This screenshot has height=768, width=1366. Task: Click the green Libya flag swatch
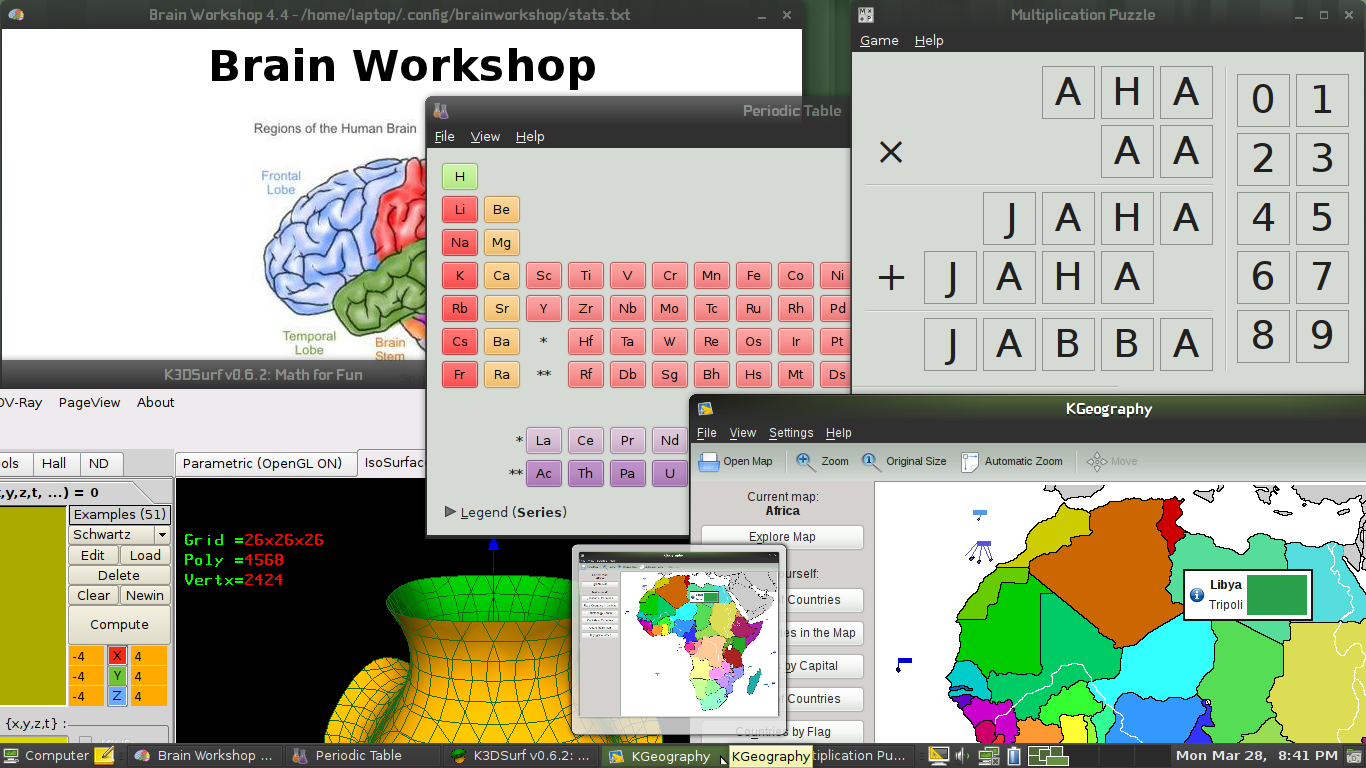(x=1277, y=595)
